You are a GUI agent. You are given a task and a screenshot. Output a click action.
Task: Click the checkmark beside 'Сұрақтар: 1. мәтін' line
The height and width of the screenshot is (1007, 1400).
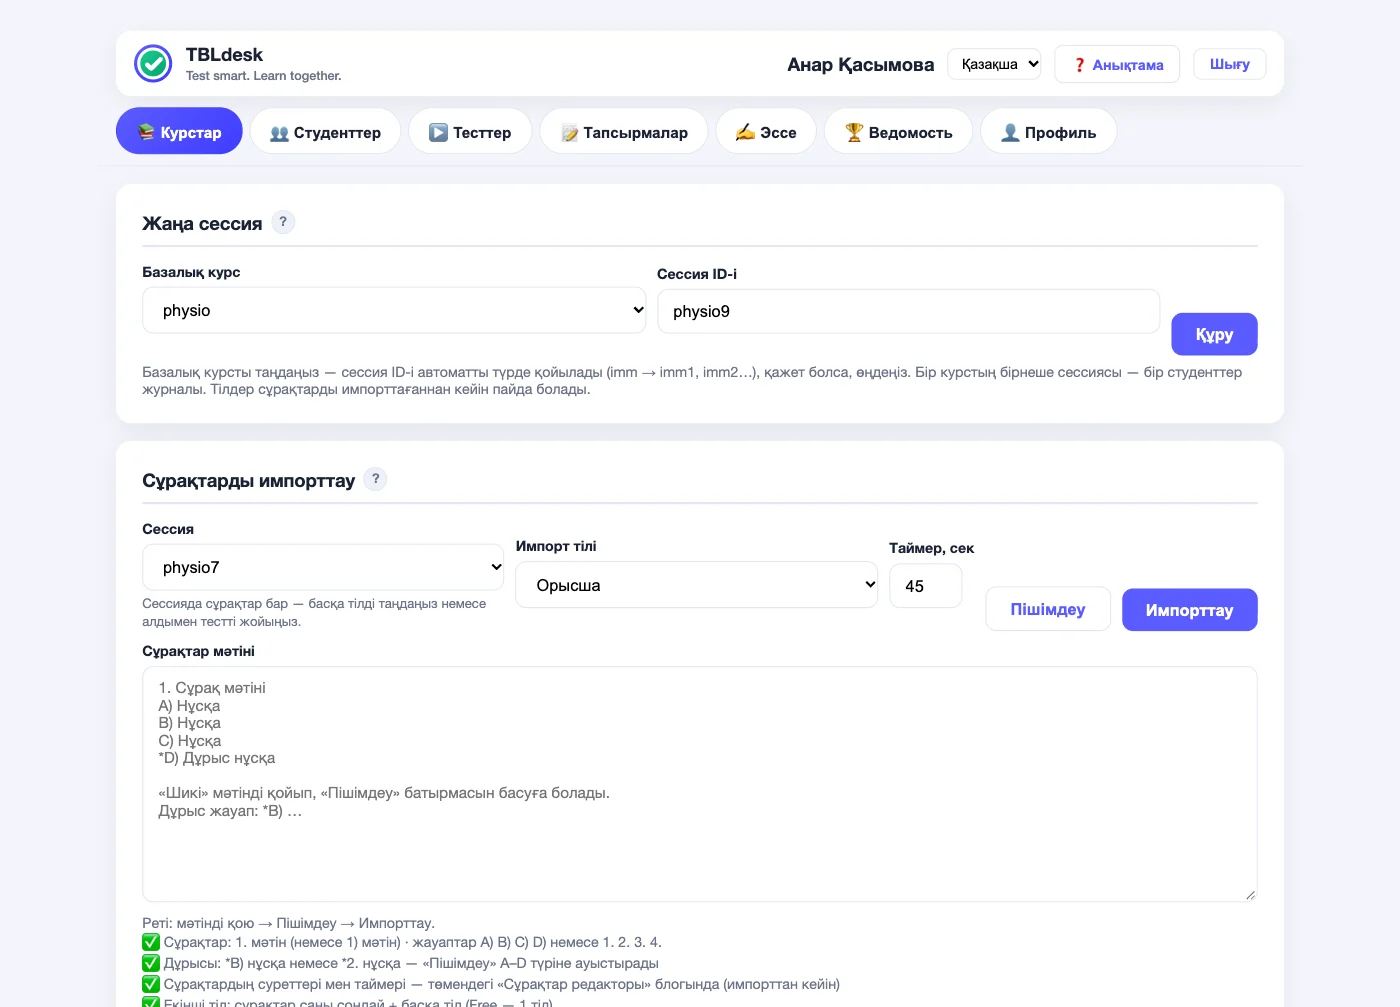coord(151,942)
